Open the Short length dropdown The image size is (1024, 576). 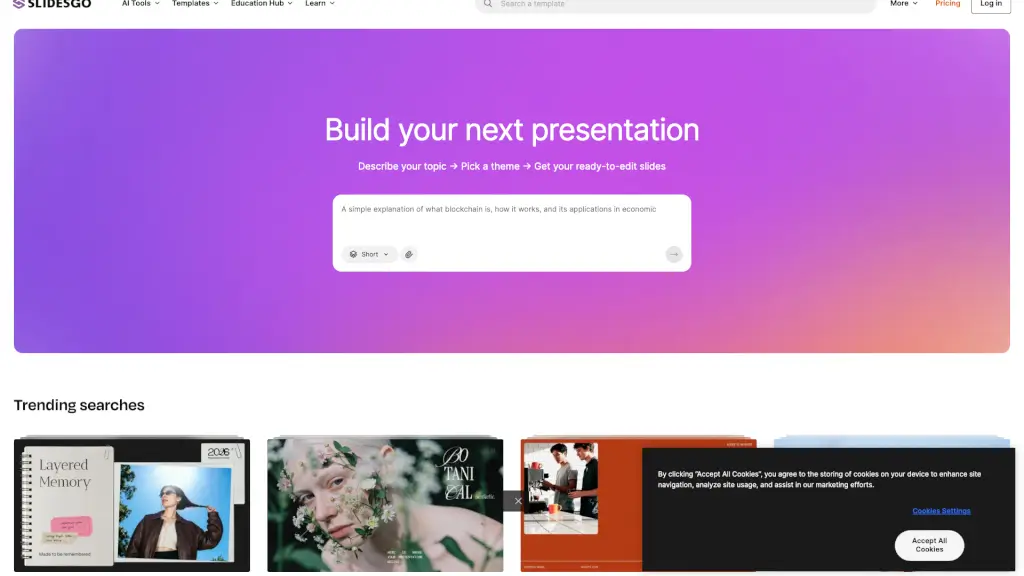[369, 254]
